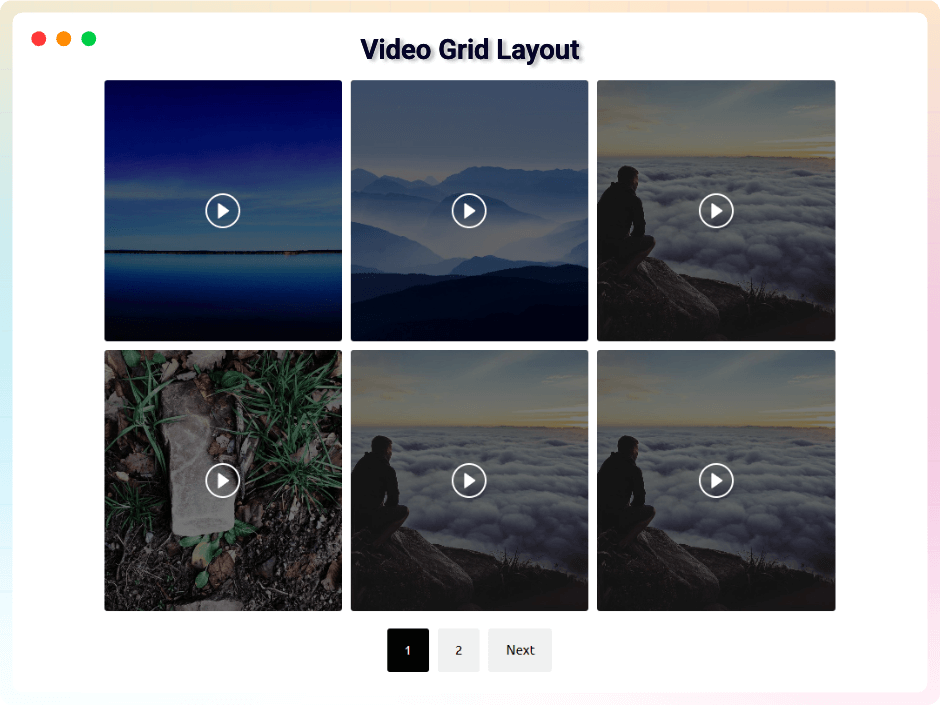Play the bottom-right sunset clouds video
The width and height of the screenshot is (940, 705).
(716, 480)
